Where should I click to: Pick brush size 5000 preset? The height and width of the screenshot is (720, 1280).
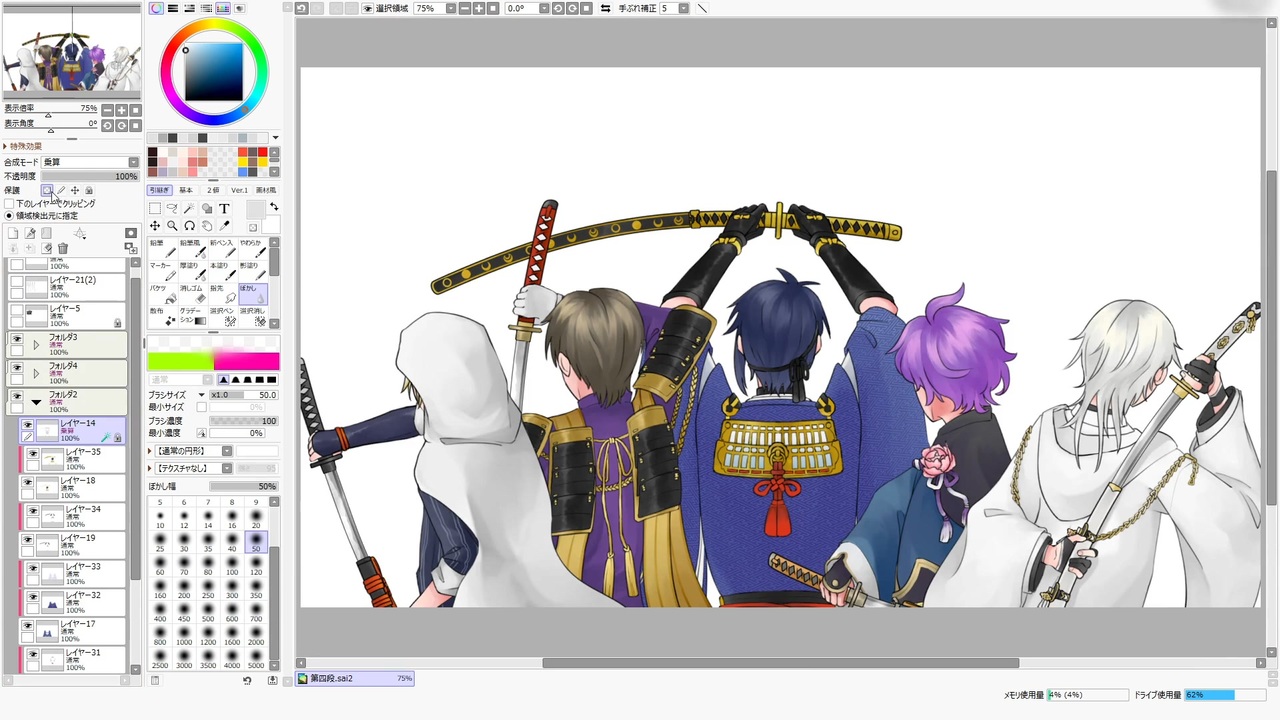click(x=256, y=660)
